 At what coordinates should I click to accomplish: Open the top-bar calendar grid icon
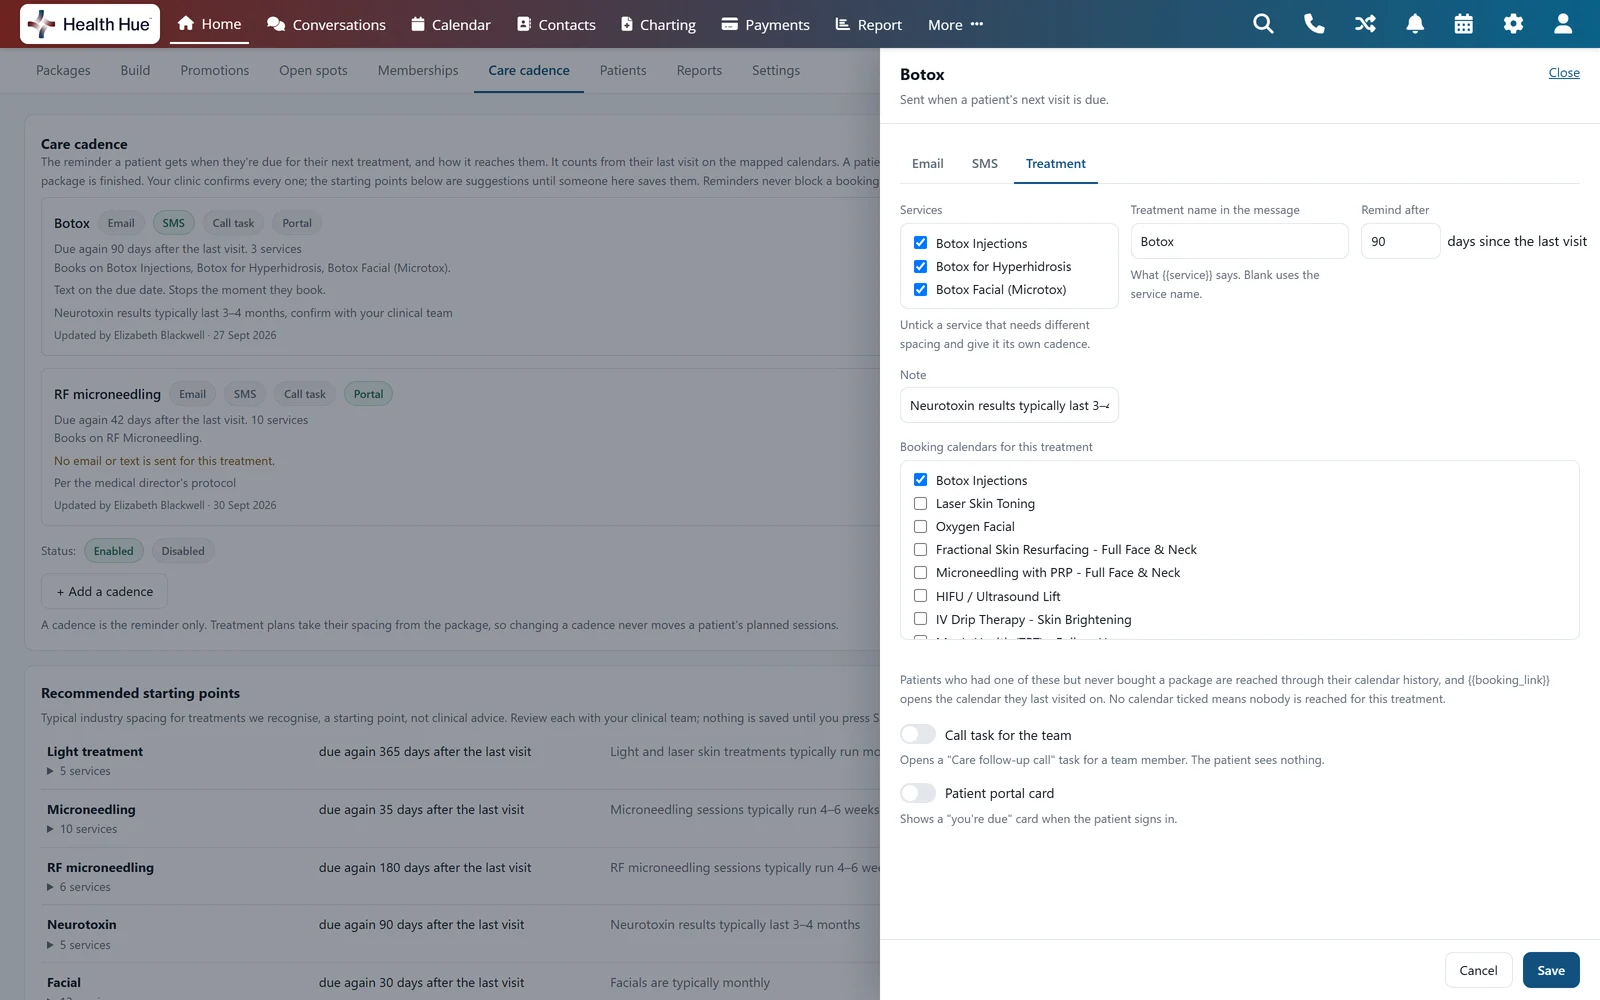pos(1464,24)
